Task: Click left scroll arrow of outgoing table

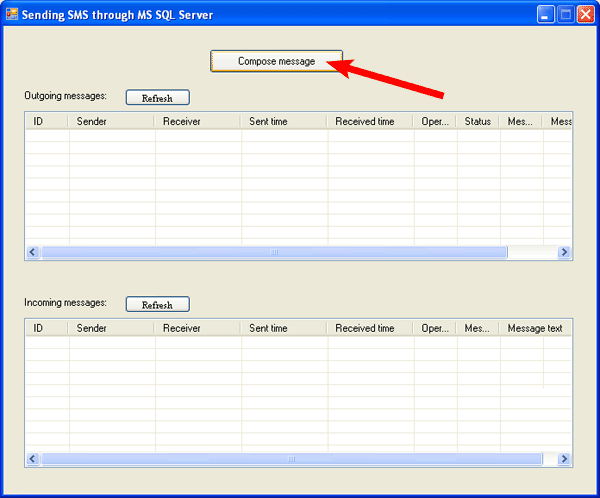Action: pos(33,252)
